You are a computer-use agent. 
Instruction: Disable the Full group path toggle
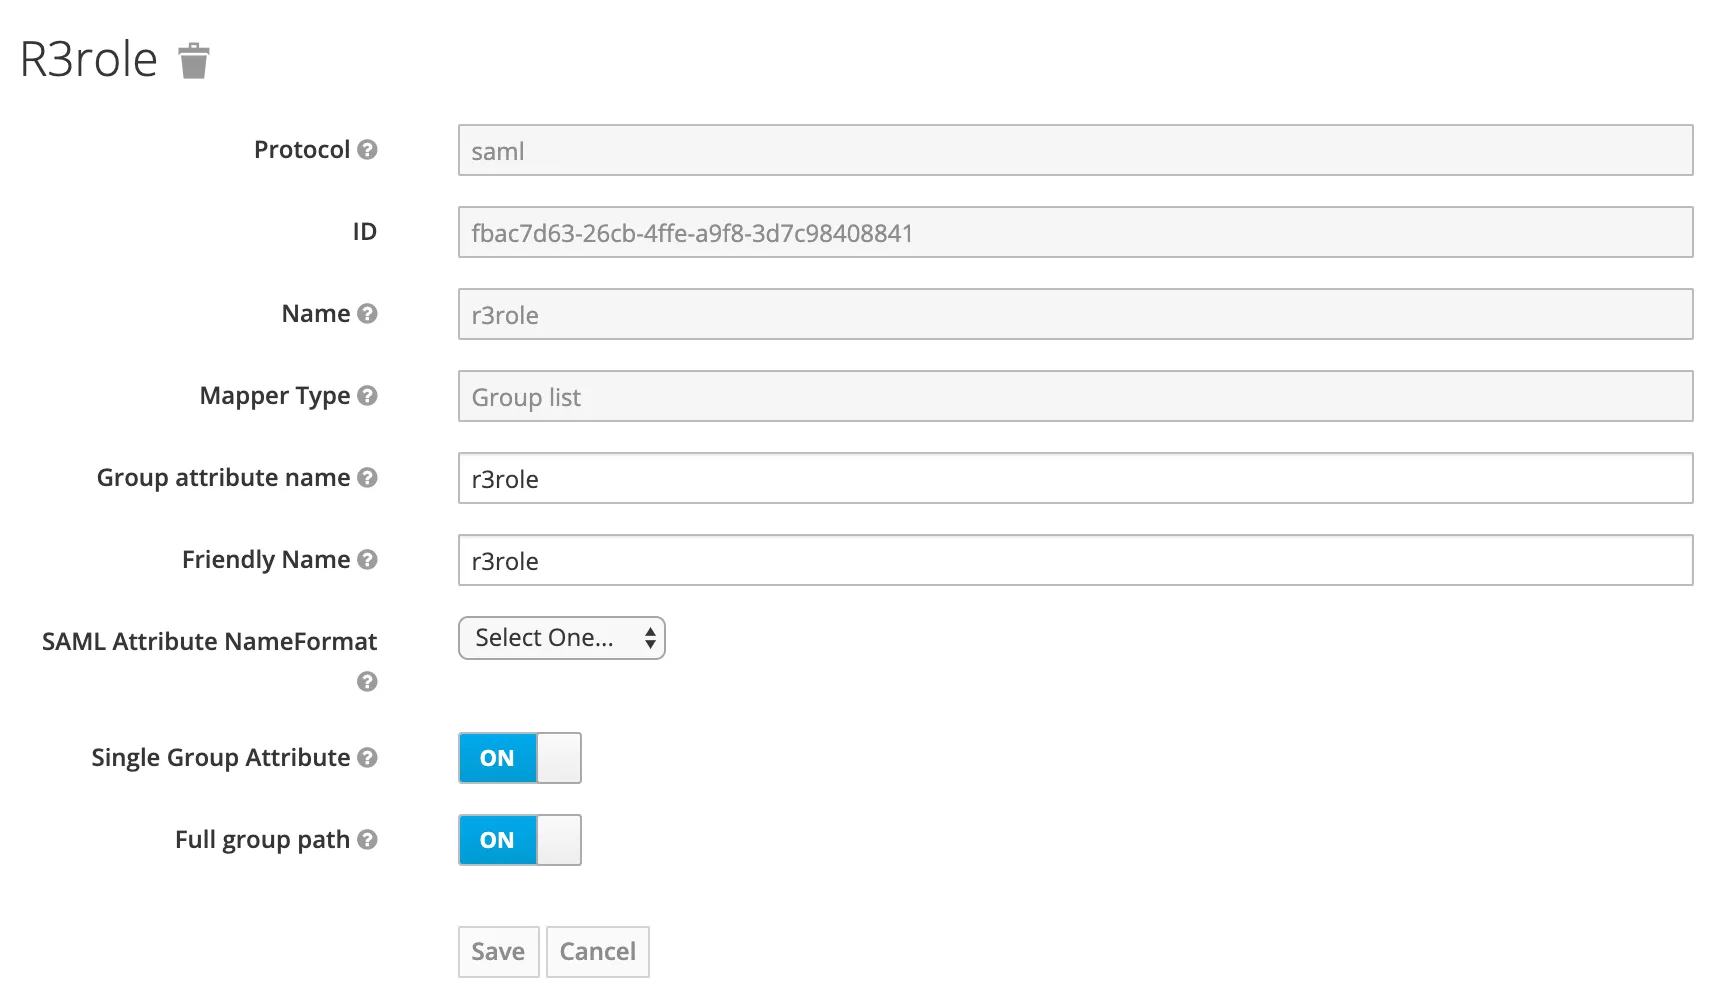coord(519,840)
